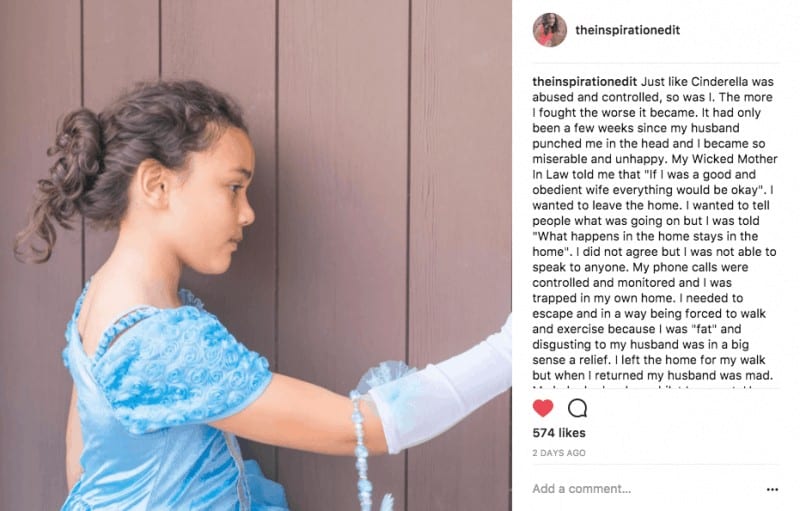Open post permalink via 2 DAYS AGO
Viewport: 800px width, 511px height.
pos(559,453)
